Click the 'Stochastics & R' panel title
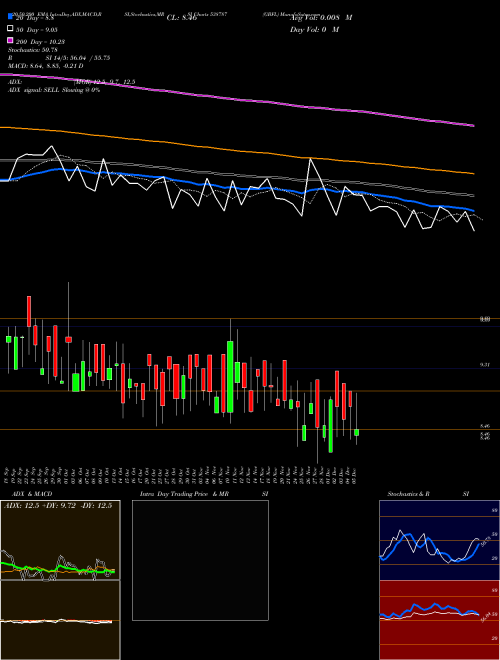 [408, 494]
